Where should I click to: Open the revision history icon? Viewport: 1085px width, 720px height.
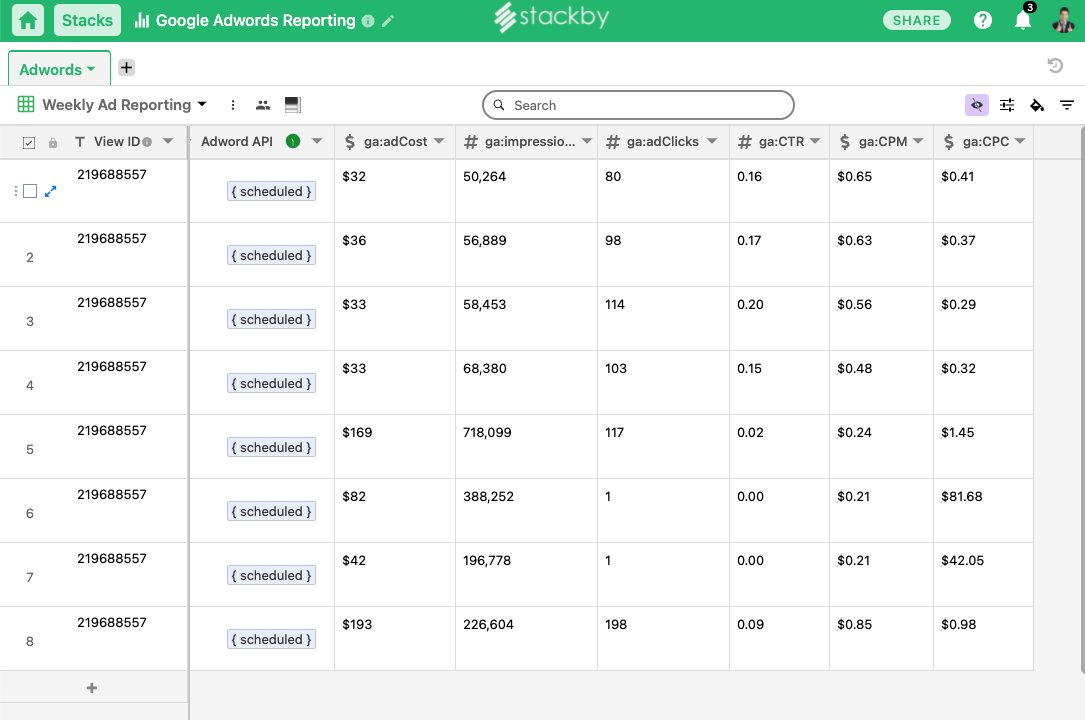pyautogui.click(x=1055, y=66)
